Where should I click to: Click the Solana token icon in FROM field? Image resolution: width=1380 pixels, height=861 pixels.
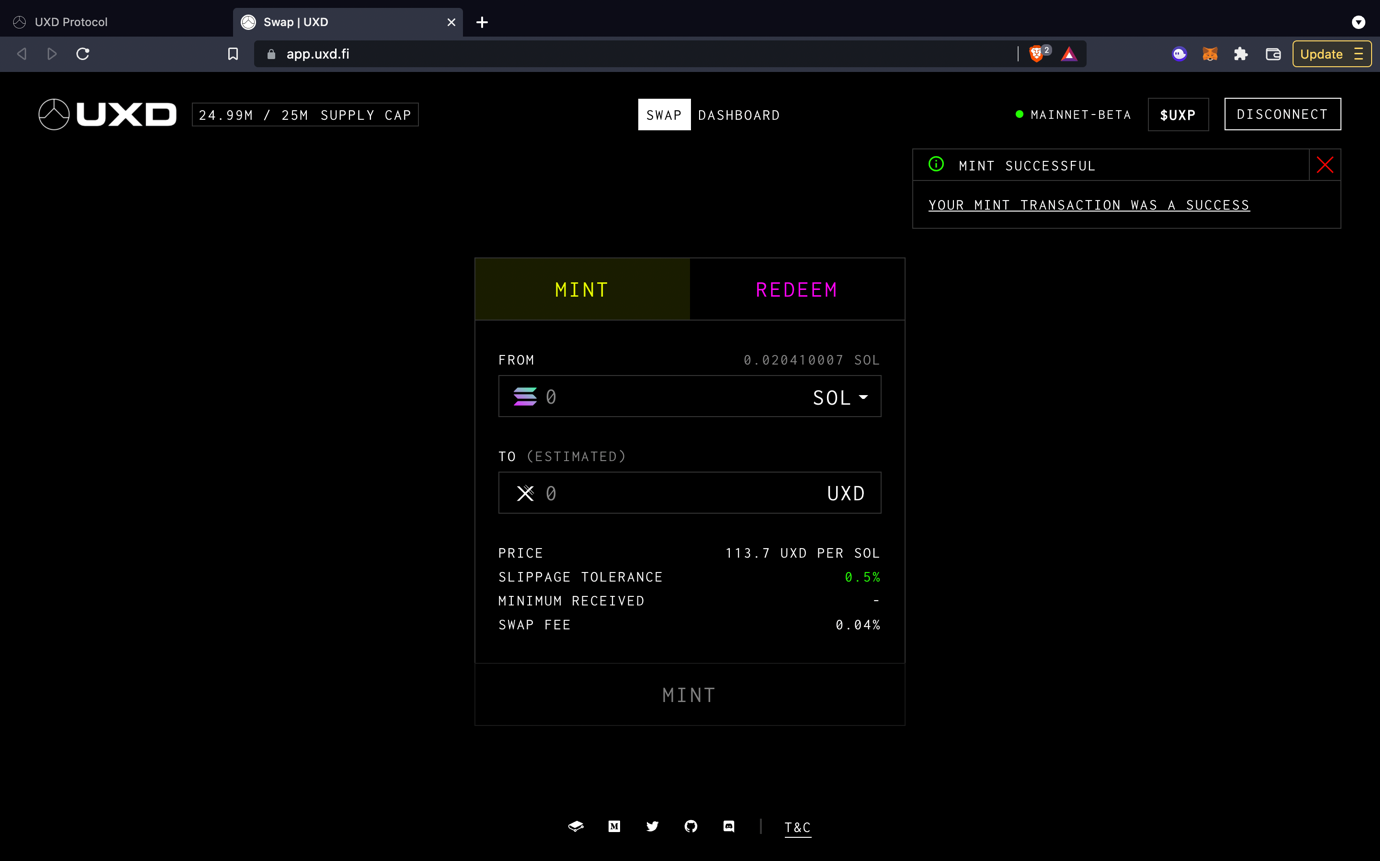coord(525,397)
